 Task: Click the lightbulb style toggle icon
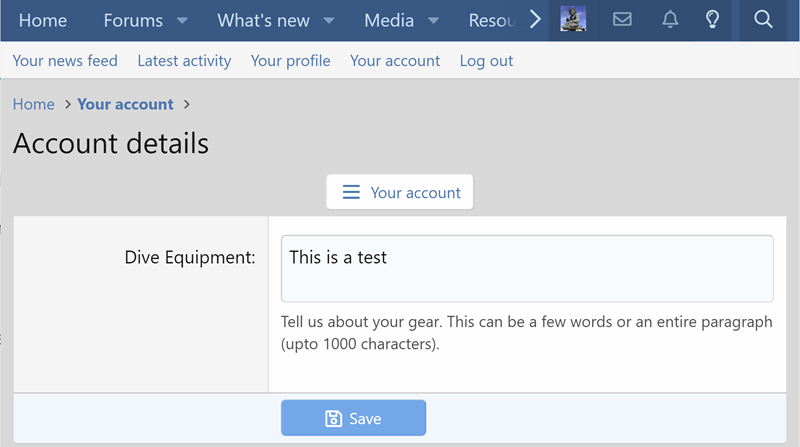[712, 20]
